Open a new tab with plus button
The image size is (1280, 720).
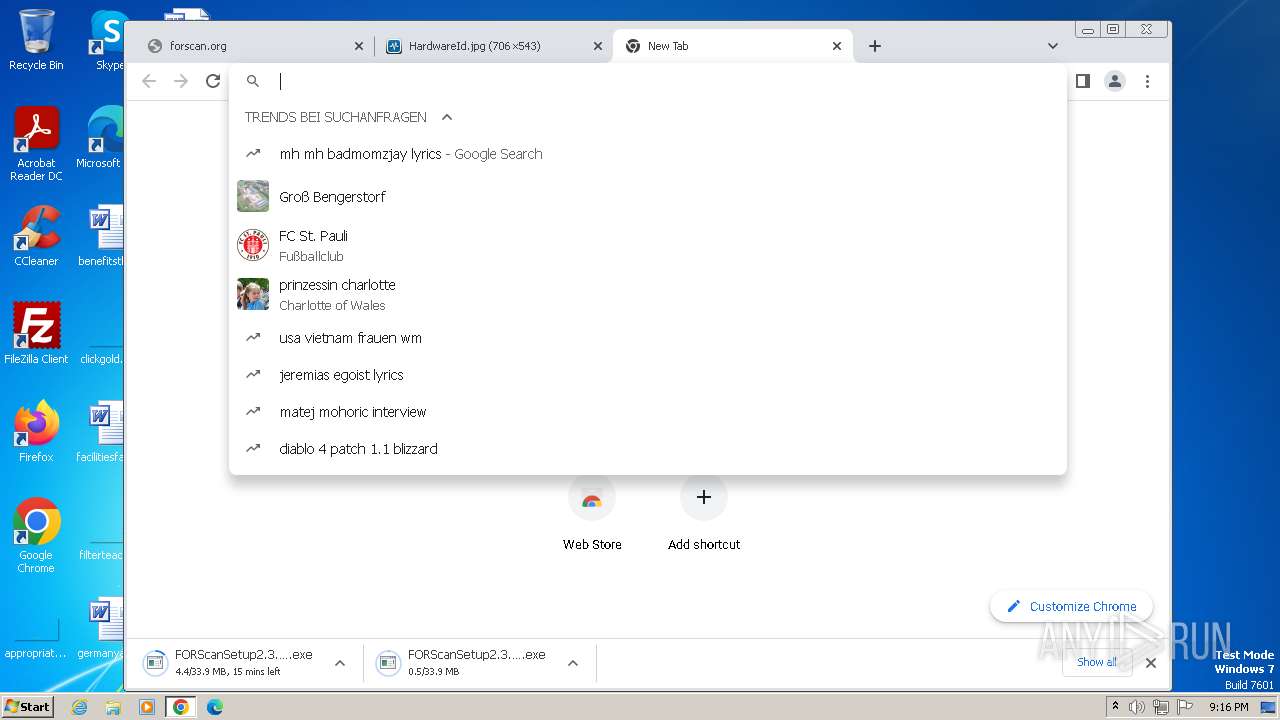pos(875,46)
